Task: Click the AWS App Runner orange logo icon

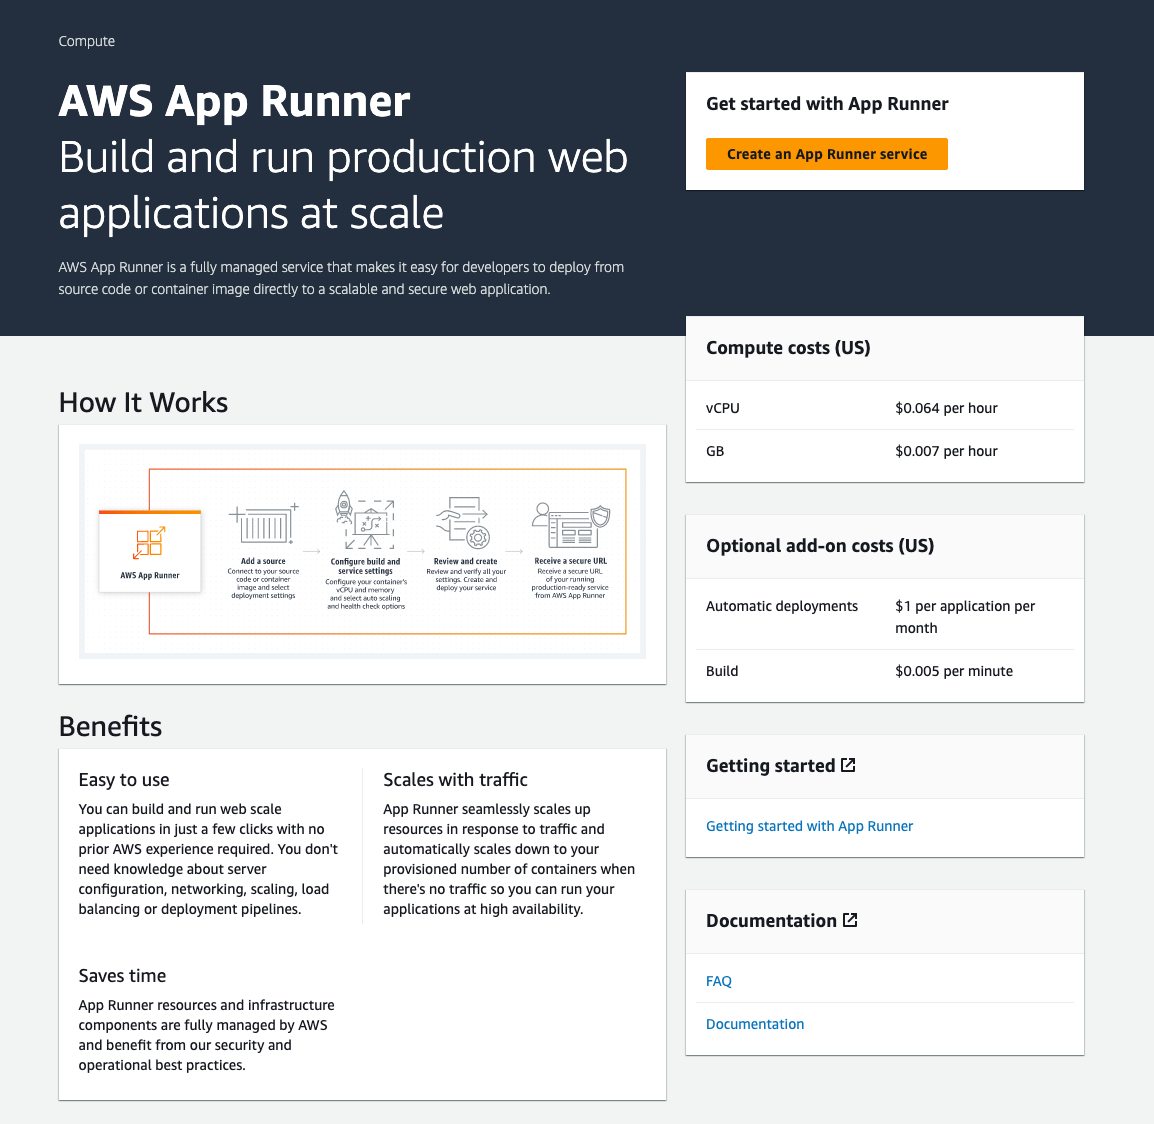Action: [x=150, y=543]
